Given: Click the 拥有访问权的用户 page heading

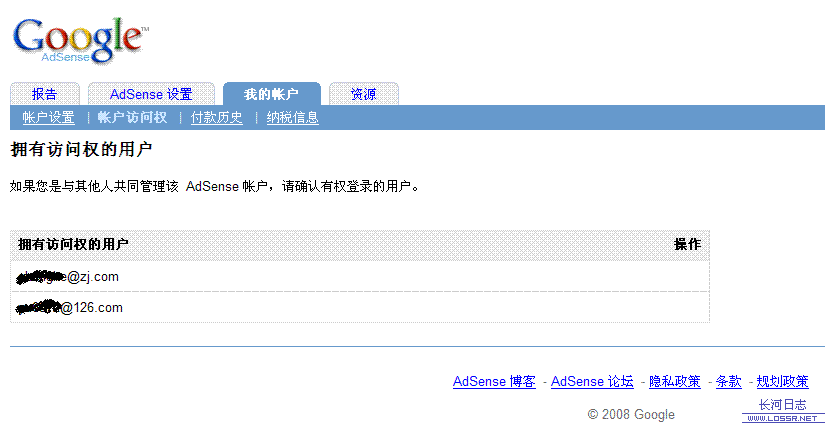Looking at the screenshot, I should pyautogui.click(x=81, y=149).
